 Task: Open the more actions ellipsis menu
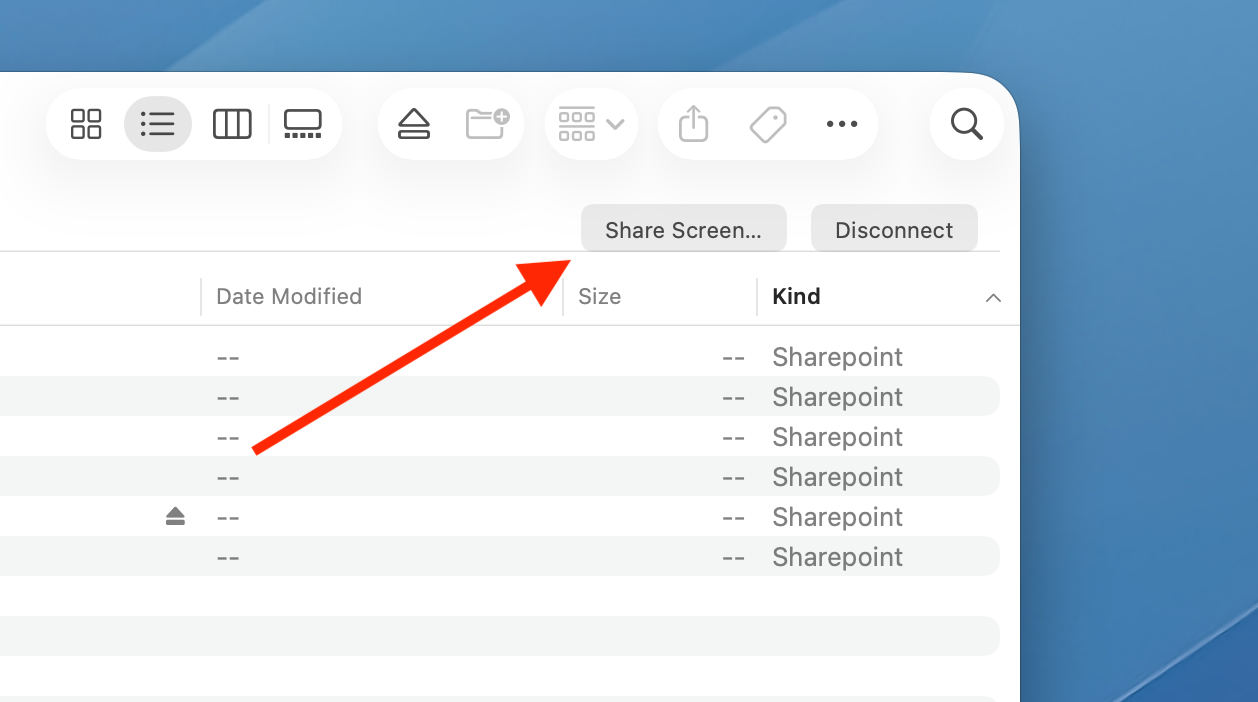841,125
